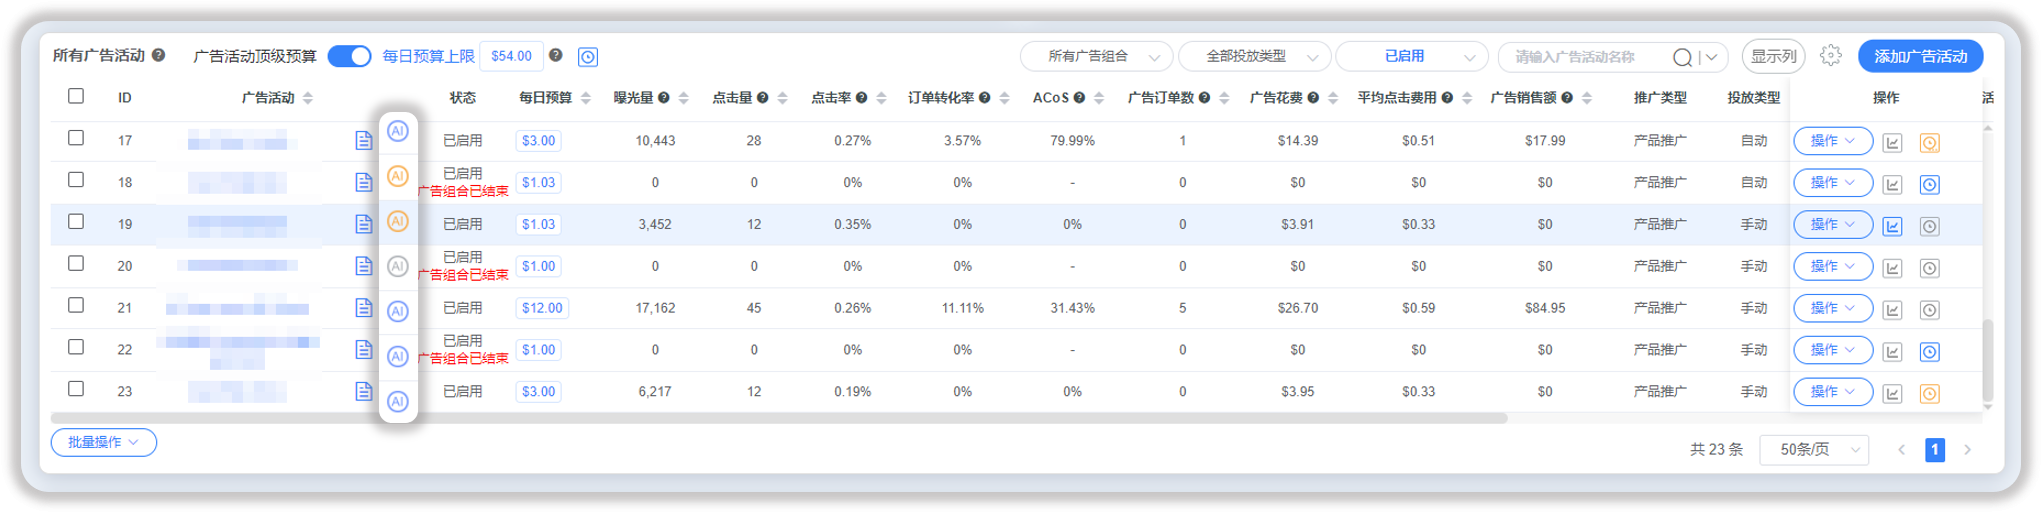Viewport: 2042px width, 513px height.
Task: View trend chart for campaign 17
Action: click(1892, 143)
